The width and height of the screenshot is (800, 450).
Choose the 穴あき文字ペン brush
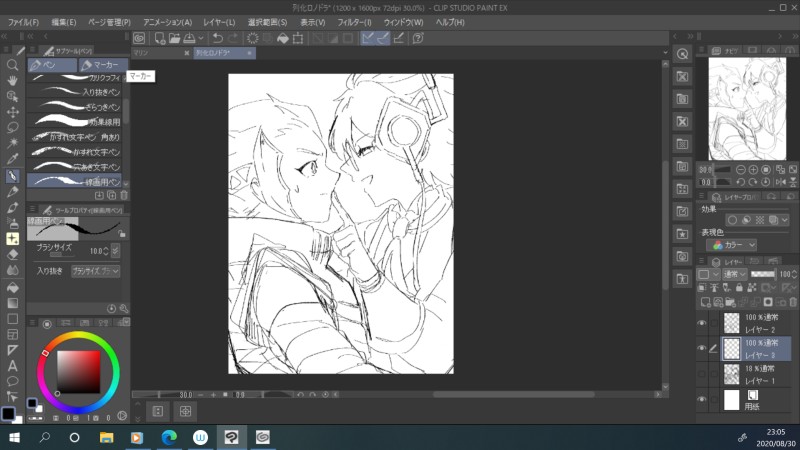pos(74,167)
